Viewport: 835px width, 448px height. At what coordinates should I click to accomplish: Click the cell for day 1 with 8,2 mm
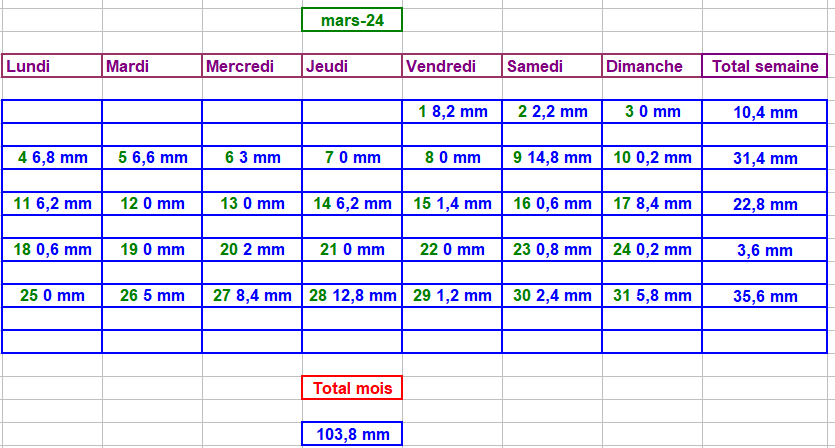[x=452, y=112]
